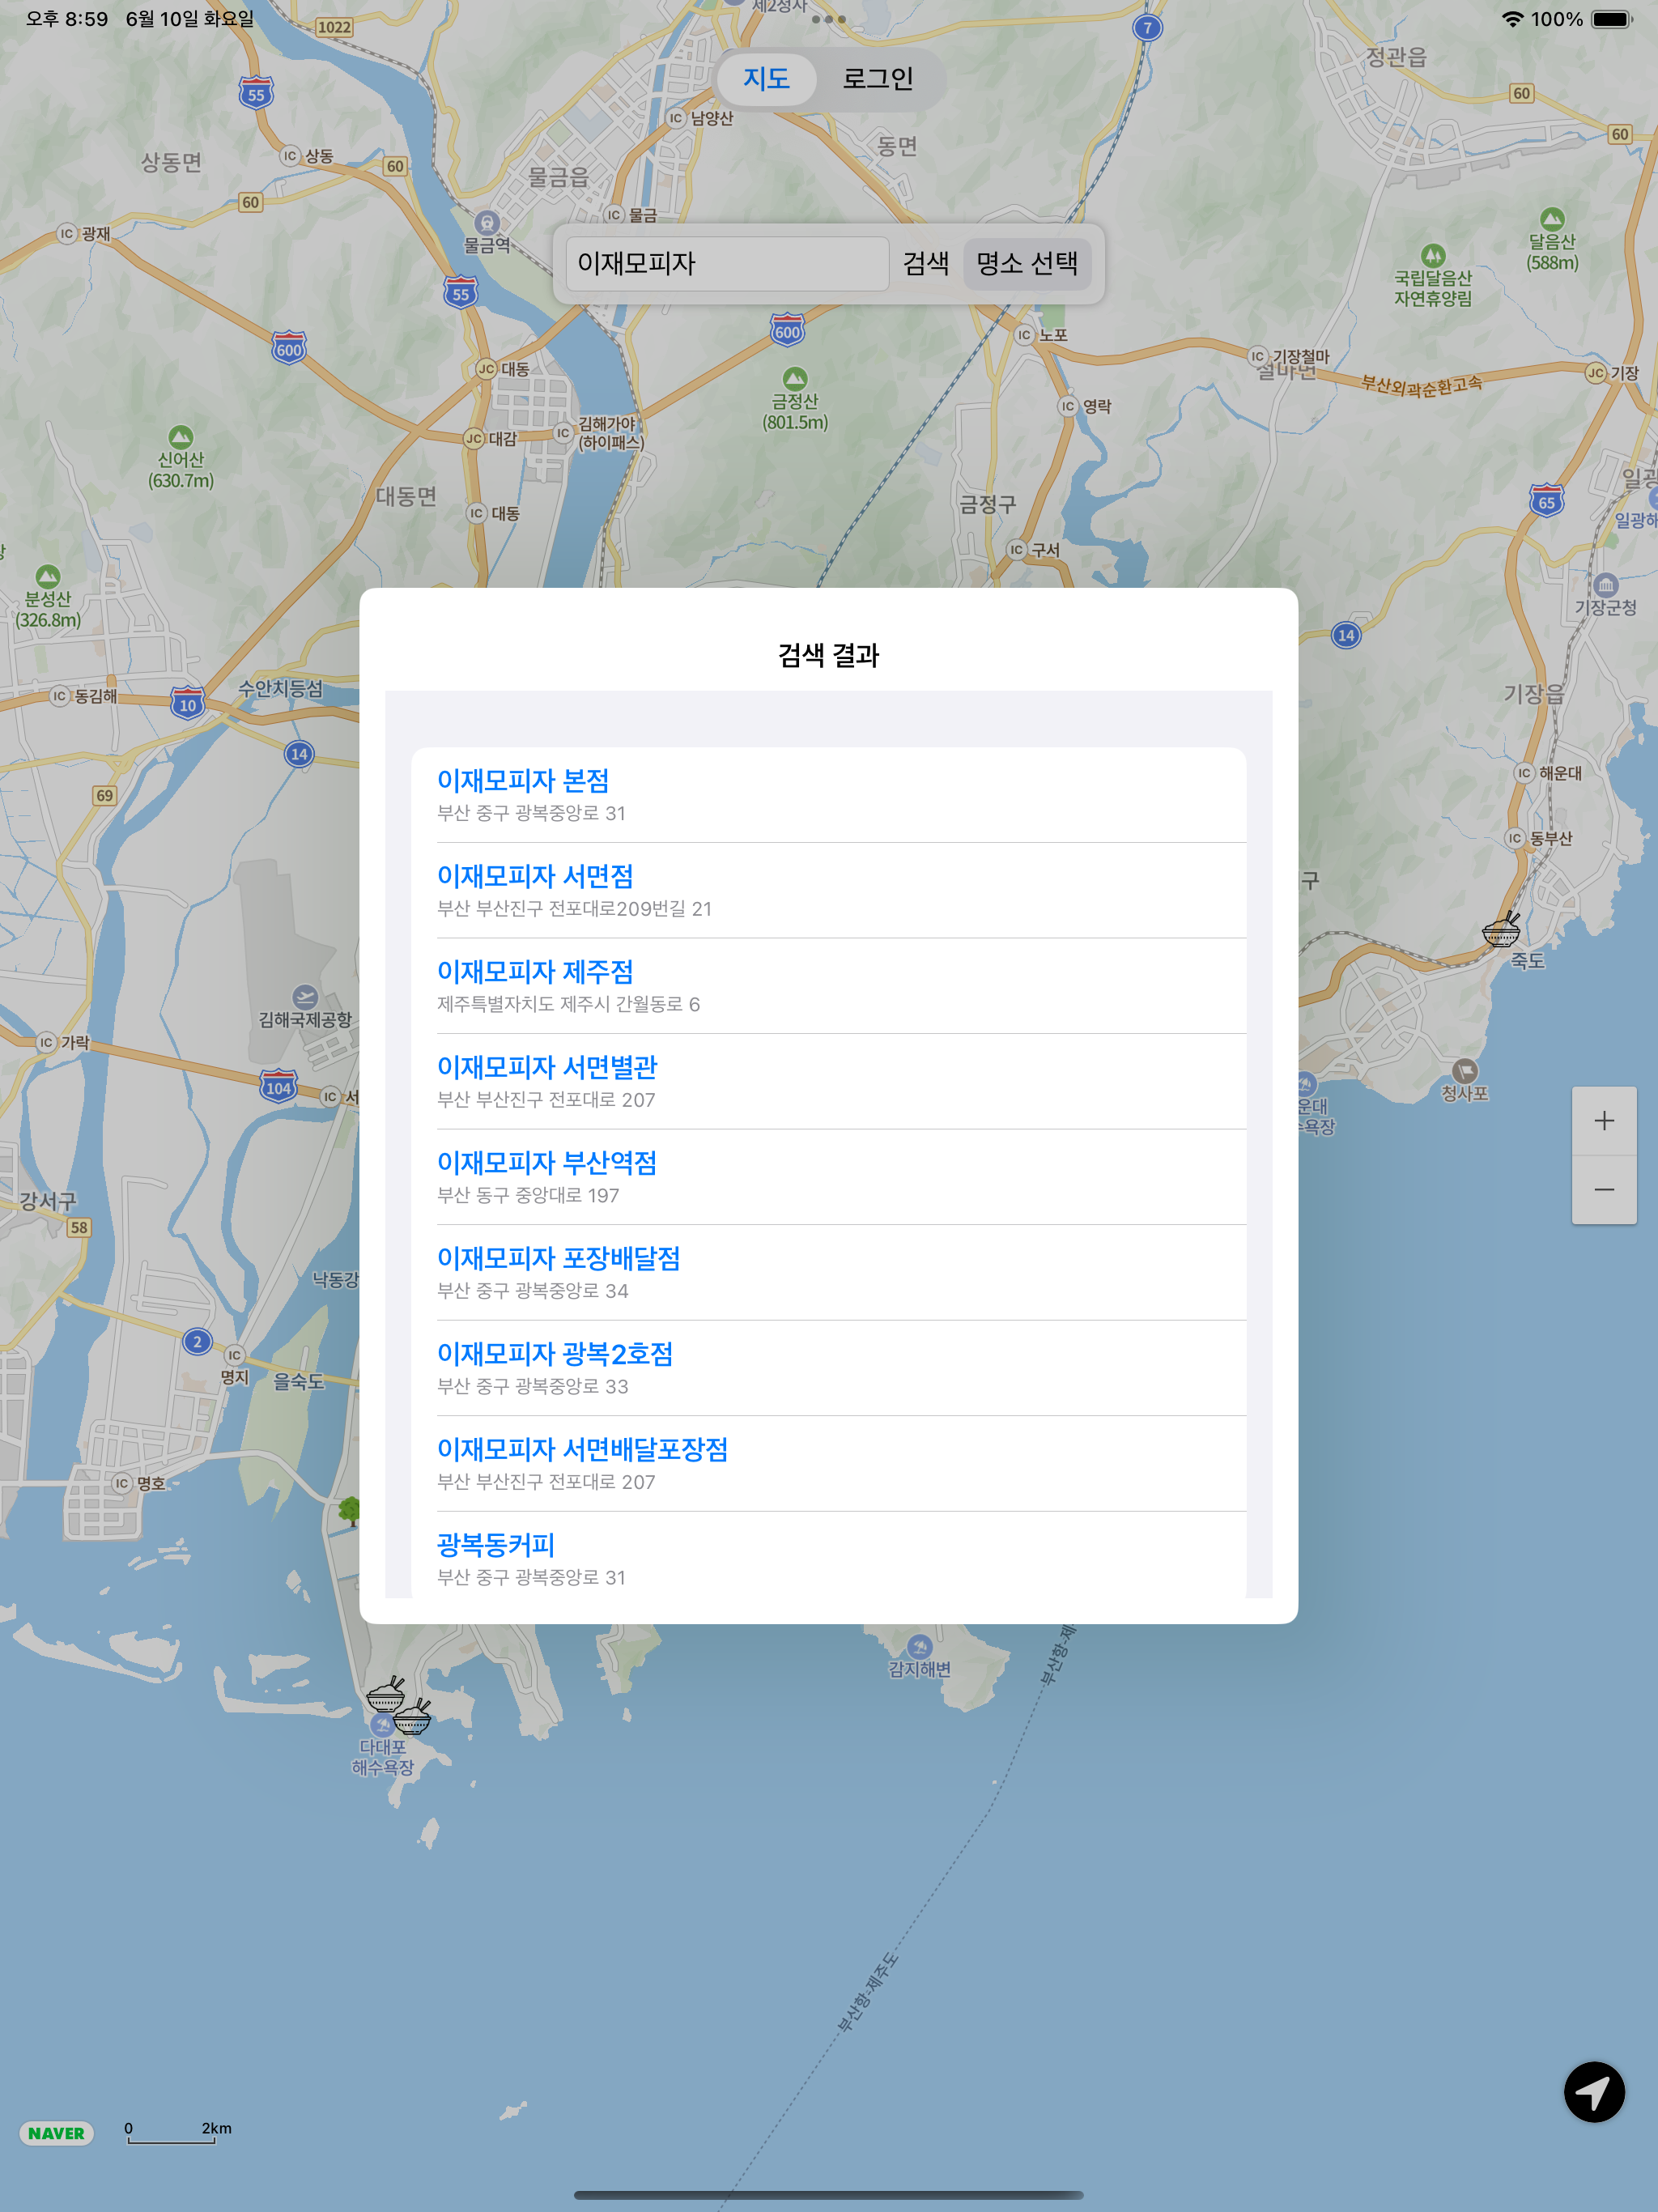The width and height of the screenshot is (1658, 2212).
Task: Tap the three-dot multitasking indicator
Action: point(829,19)
